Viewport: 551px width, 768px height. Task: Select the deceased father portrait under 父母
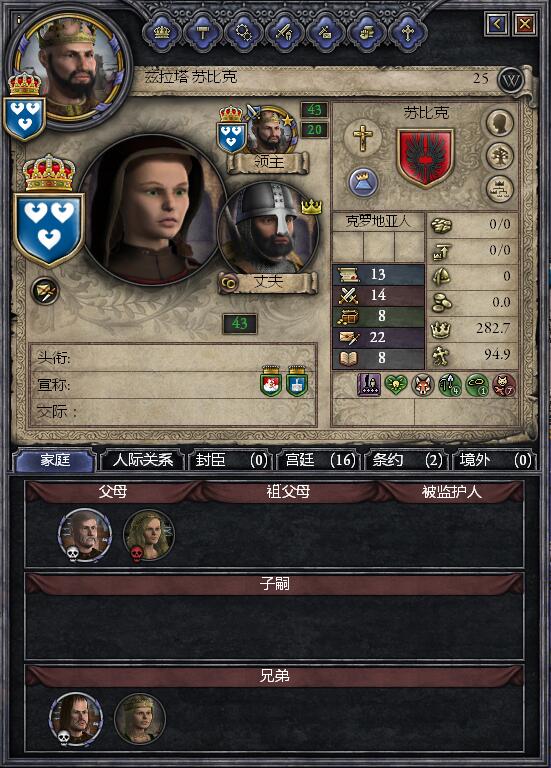click(x=85, y=534)
